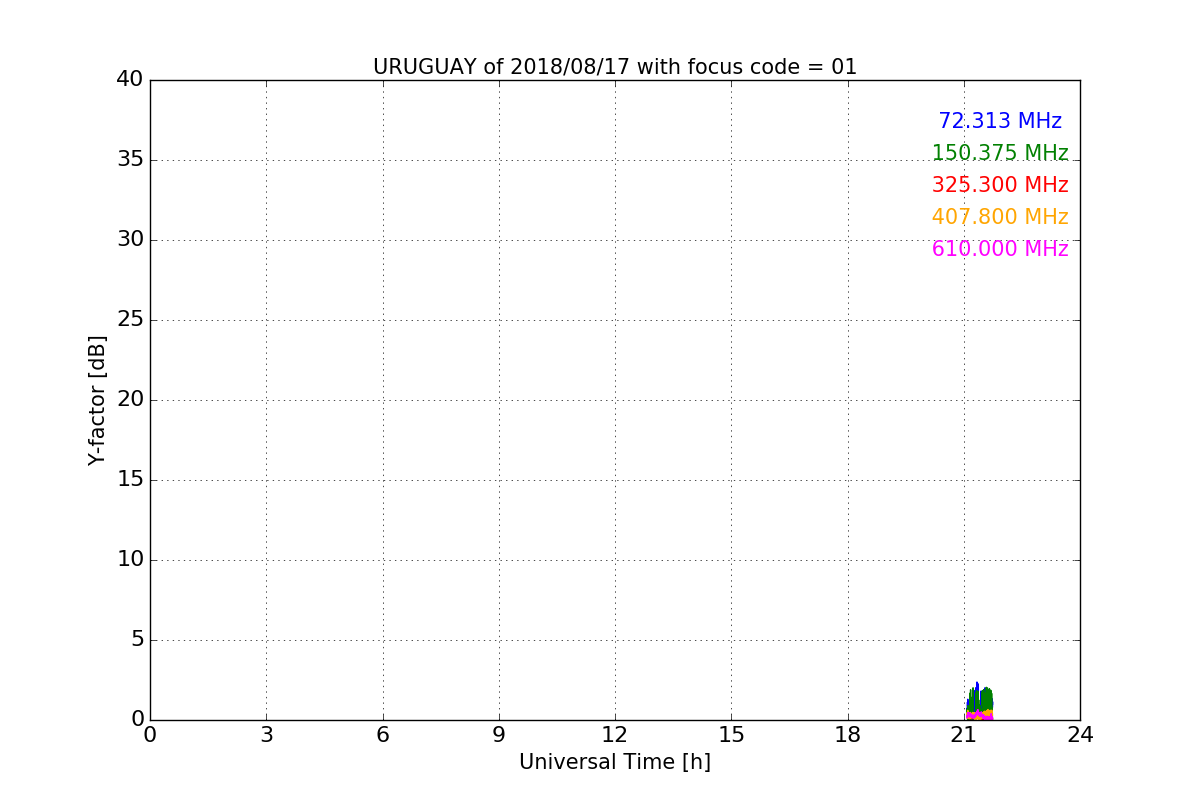Click the y-axis tick label 5
This screenshot has height=800, width=1200.
point(137,639)
